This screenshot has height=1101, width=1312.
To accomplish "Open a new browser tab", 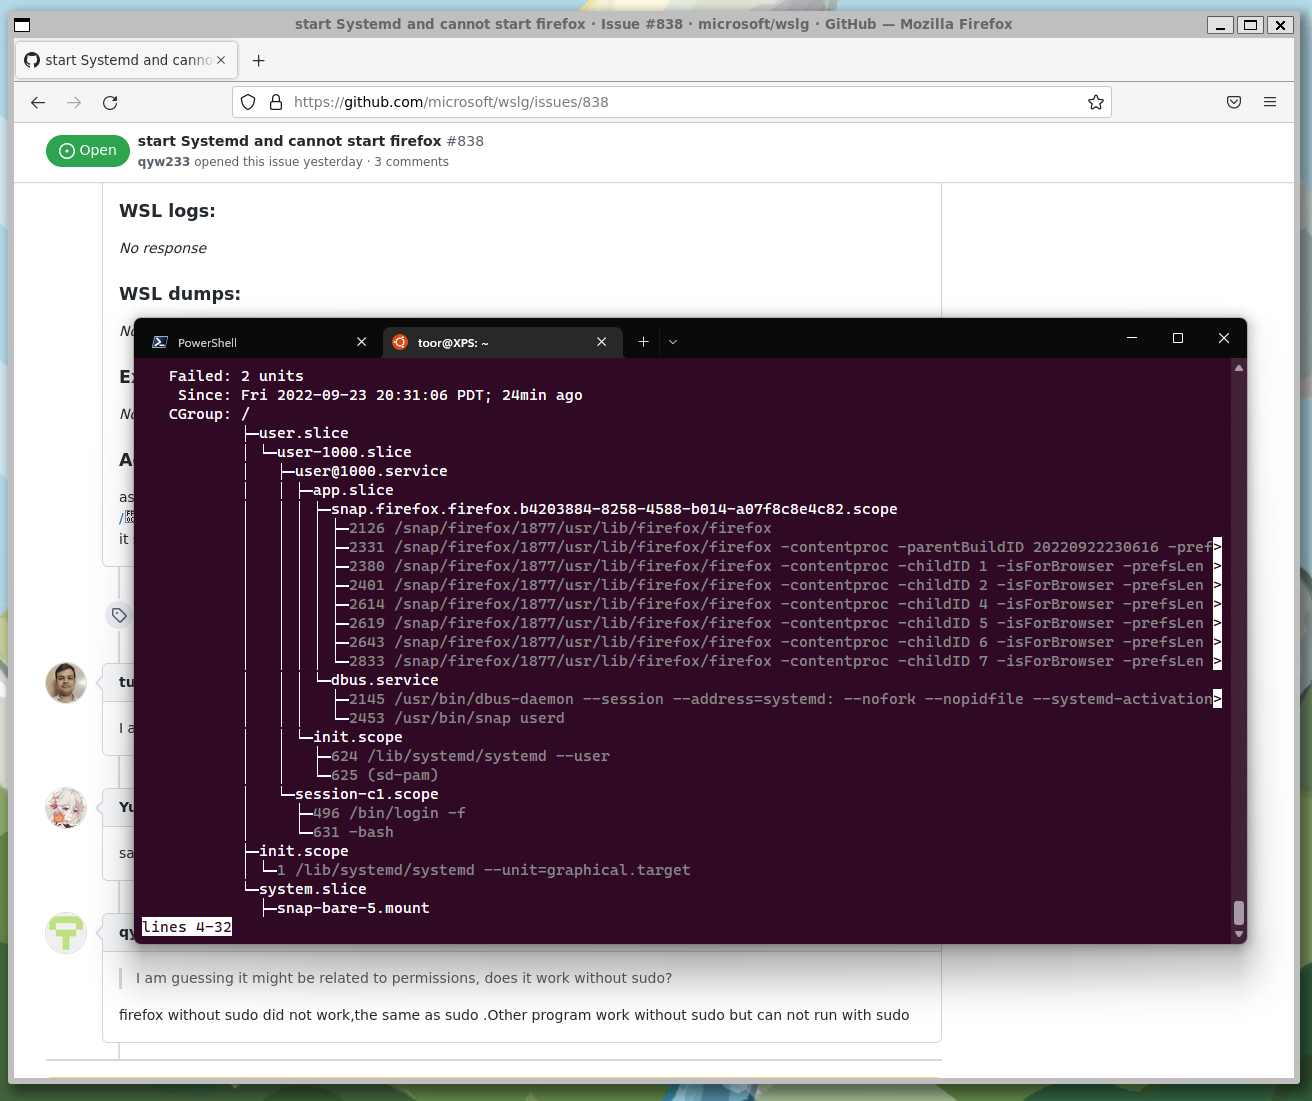I will [258, 60].
